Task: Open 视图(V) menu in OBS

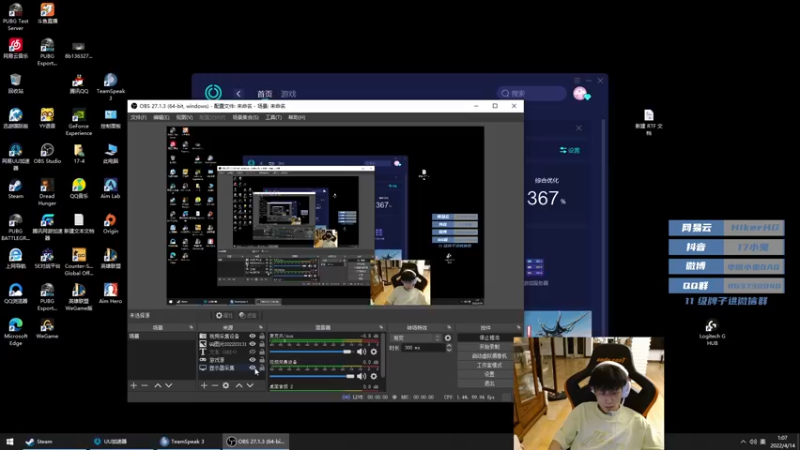Action: tap(184, 117)
